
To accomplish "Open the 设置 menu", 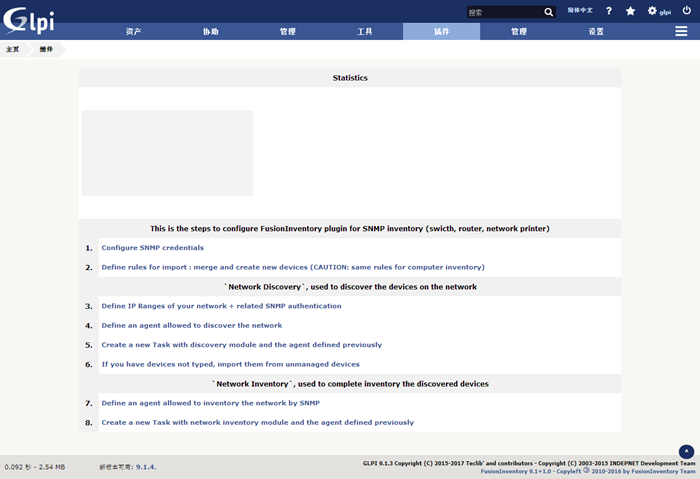I will (x=596, y=31).
